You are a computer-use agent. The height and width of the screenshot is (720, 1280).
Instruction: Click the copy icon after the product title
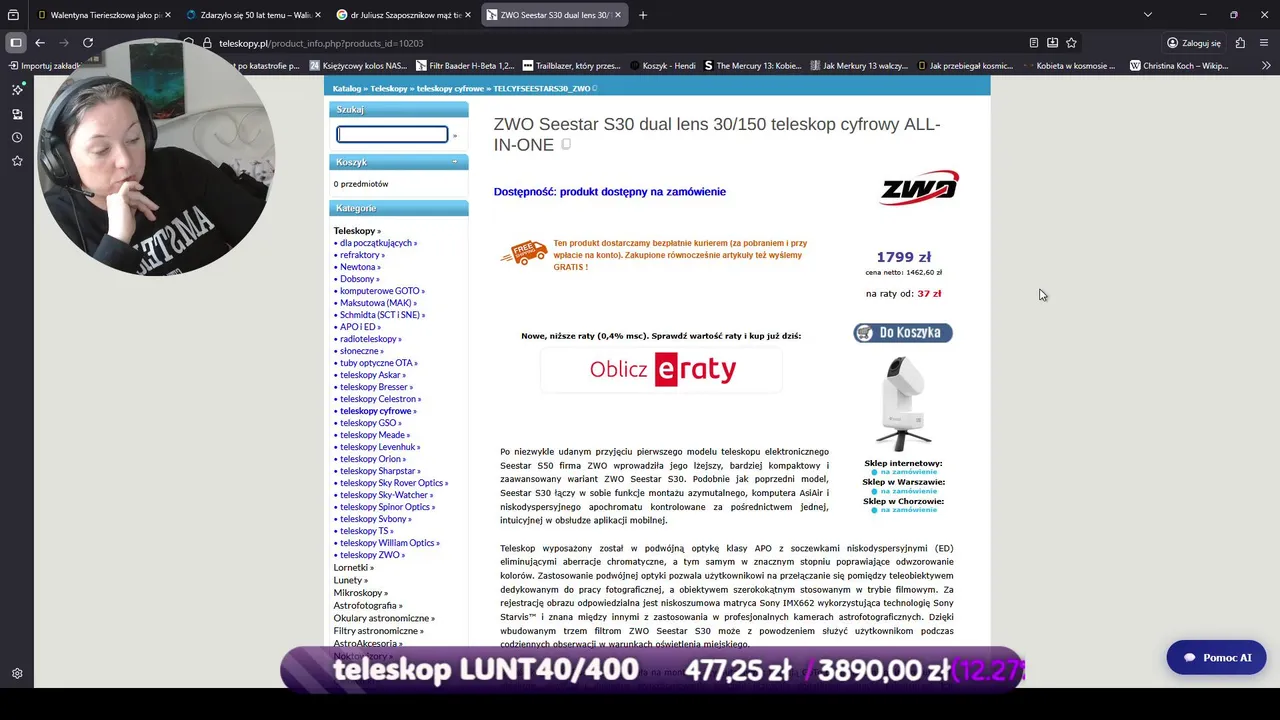pyautogui.click(x=566, y=145)
